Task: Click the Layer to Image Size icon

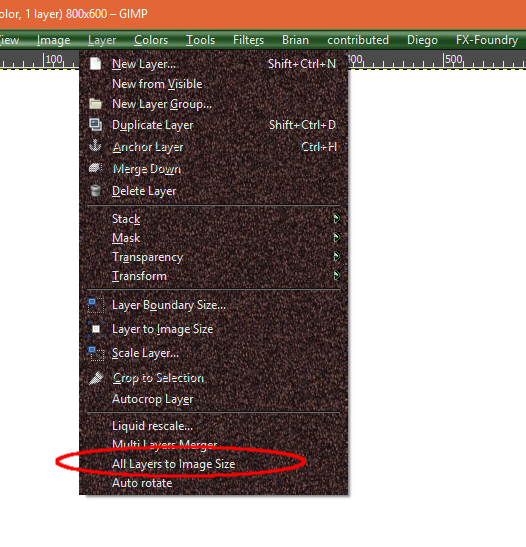Action: point(96,329)
